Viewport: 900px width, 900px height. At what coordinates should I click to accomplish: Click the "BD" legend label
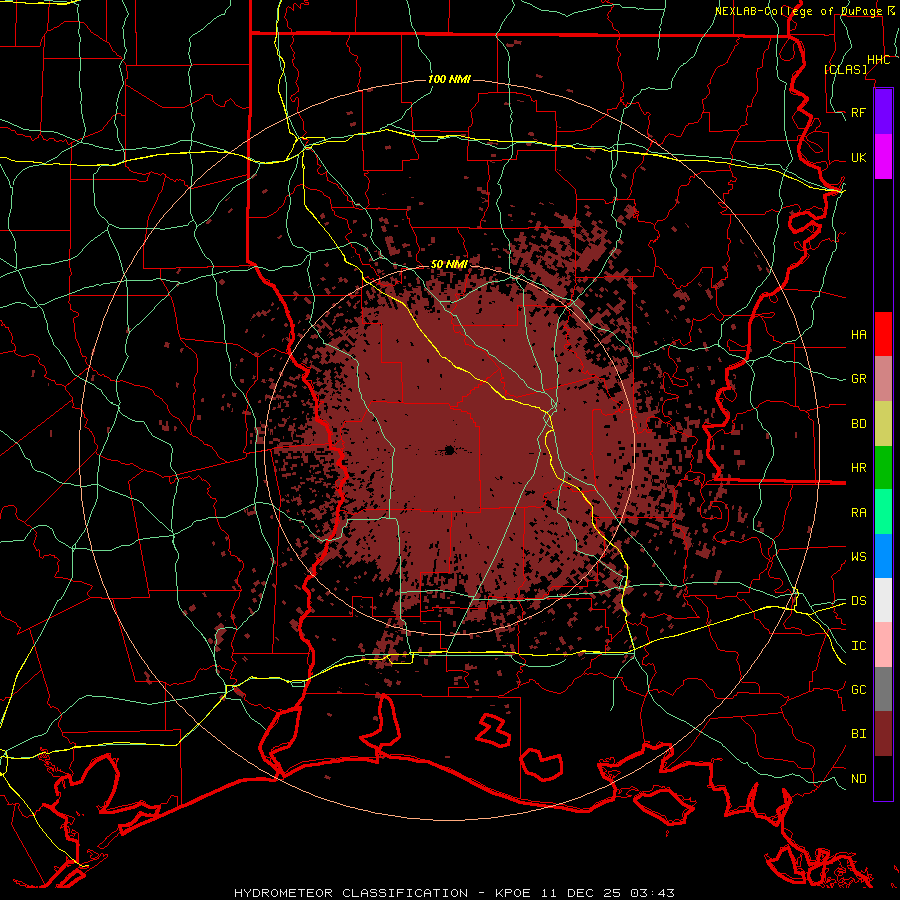[859, 424]
